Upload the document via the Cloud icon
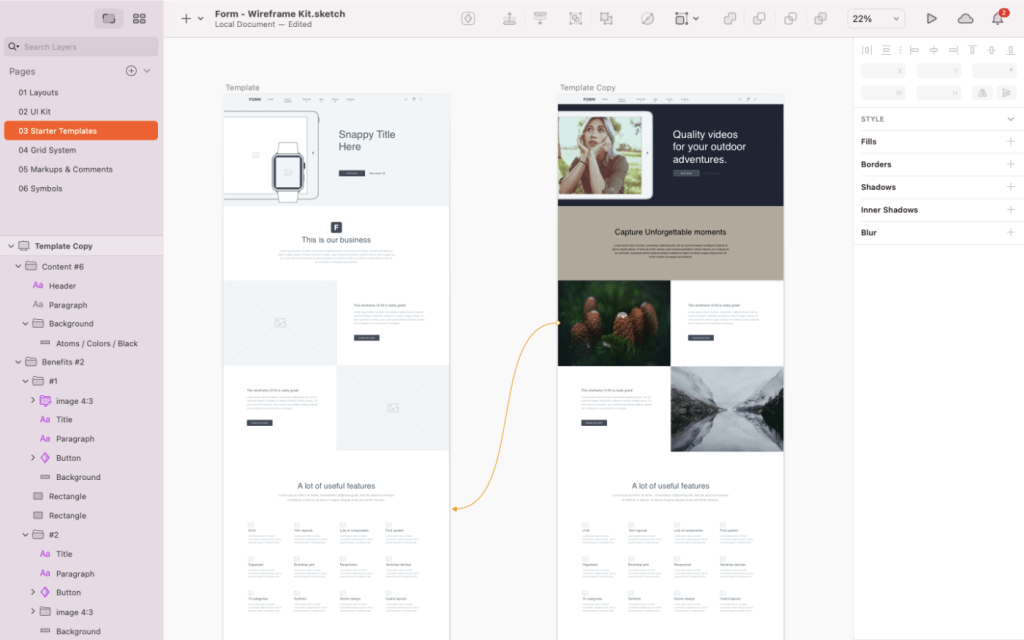The image size is (1024, 640). pyautogui.click(x=963, y=17)
